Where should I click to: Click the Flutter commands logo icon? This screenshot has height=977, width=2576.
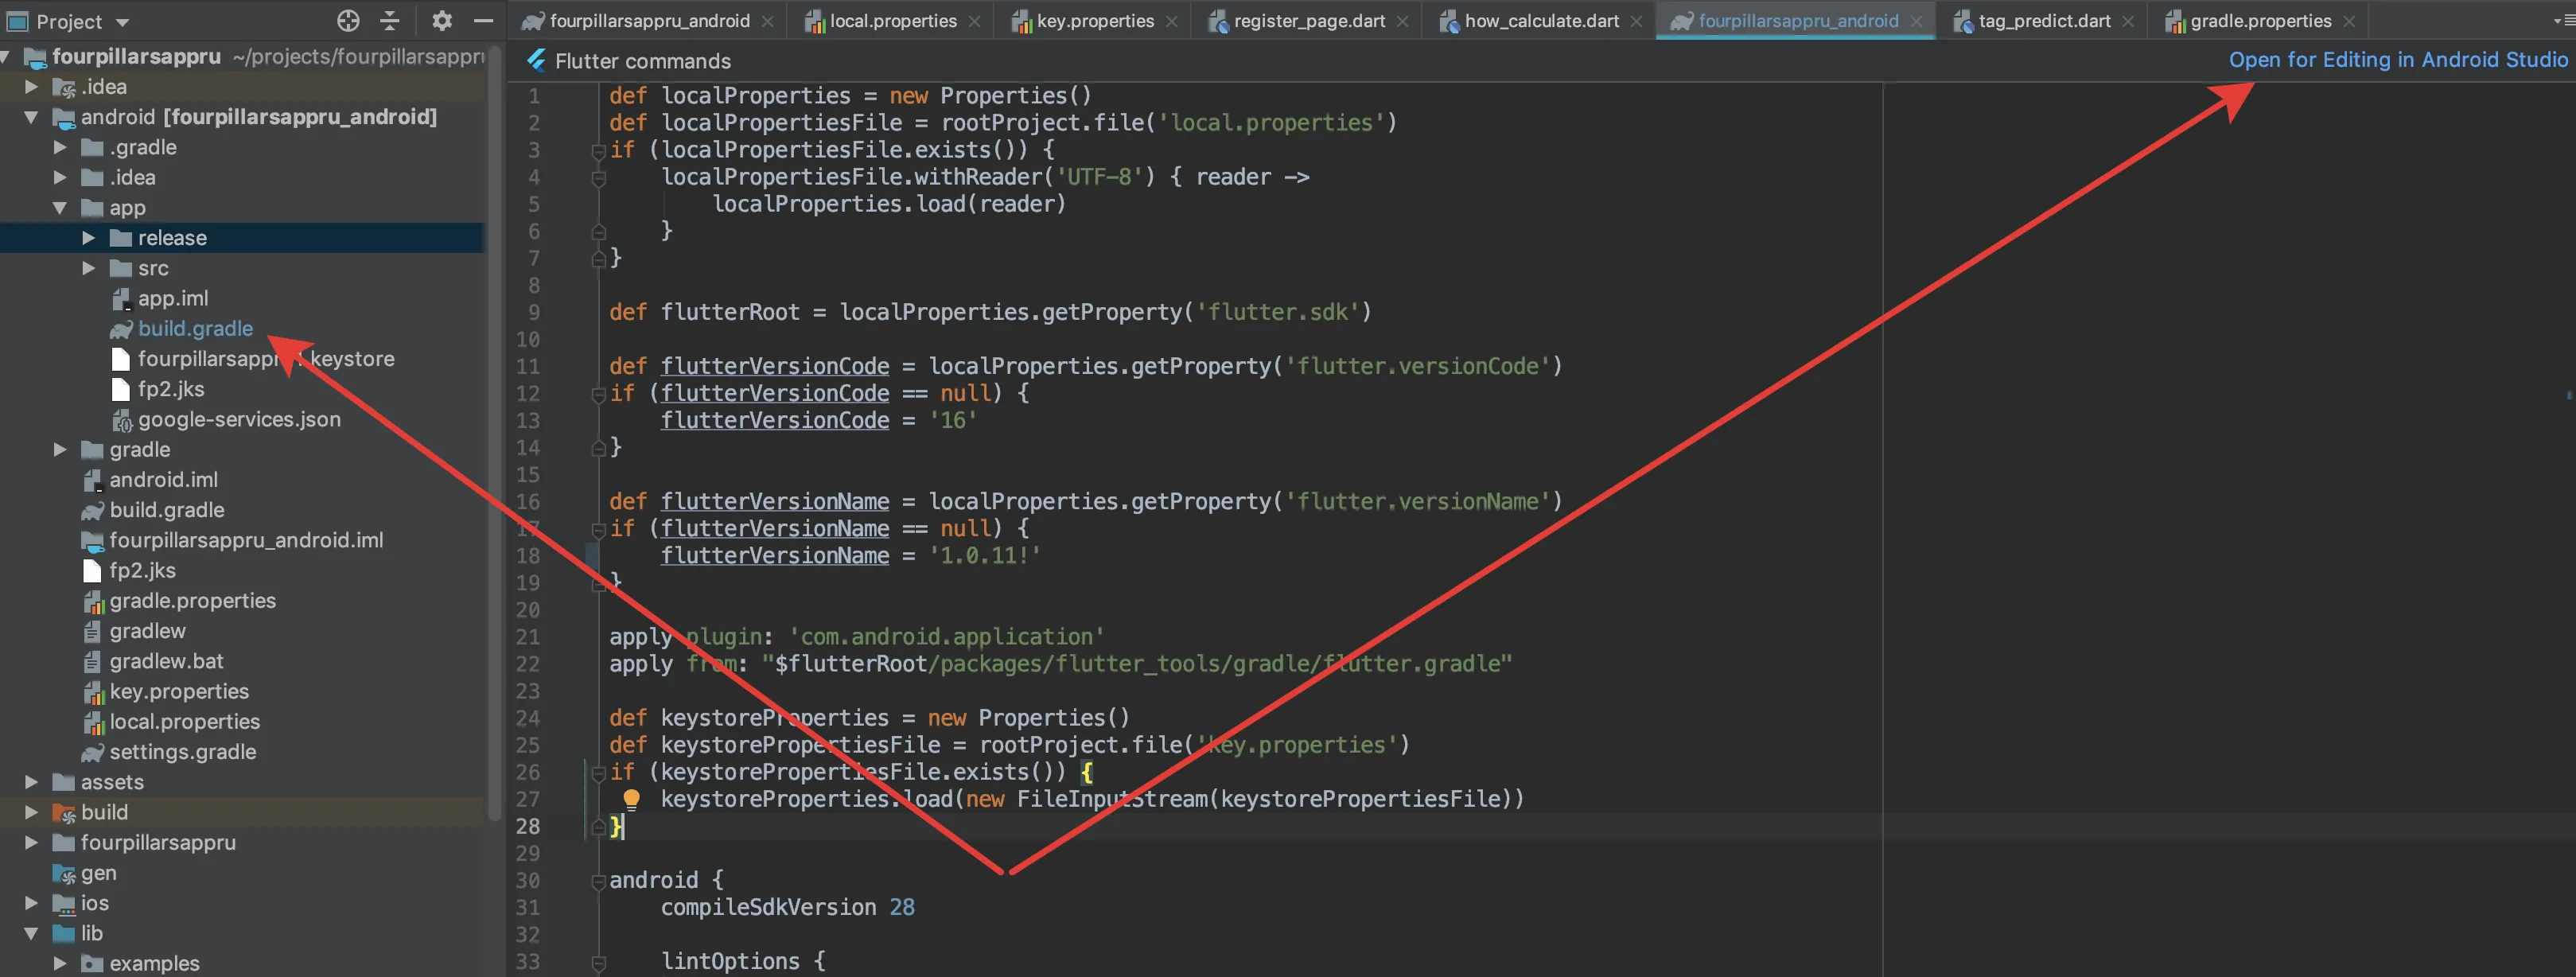click(x=537, y=61)
